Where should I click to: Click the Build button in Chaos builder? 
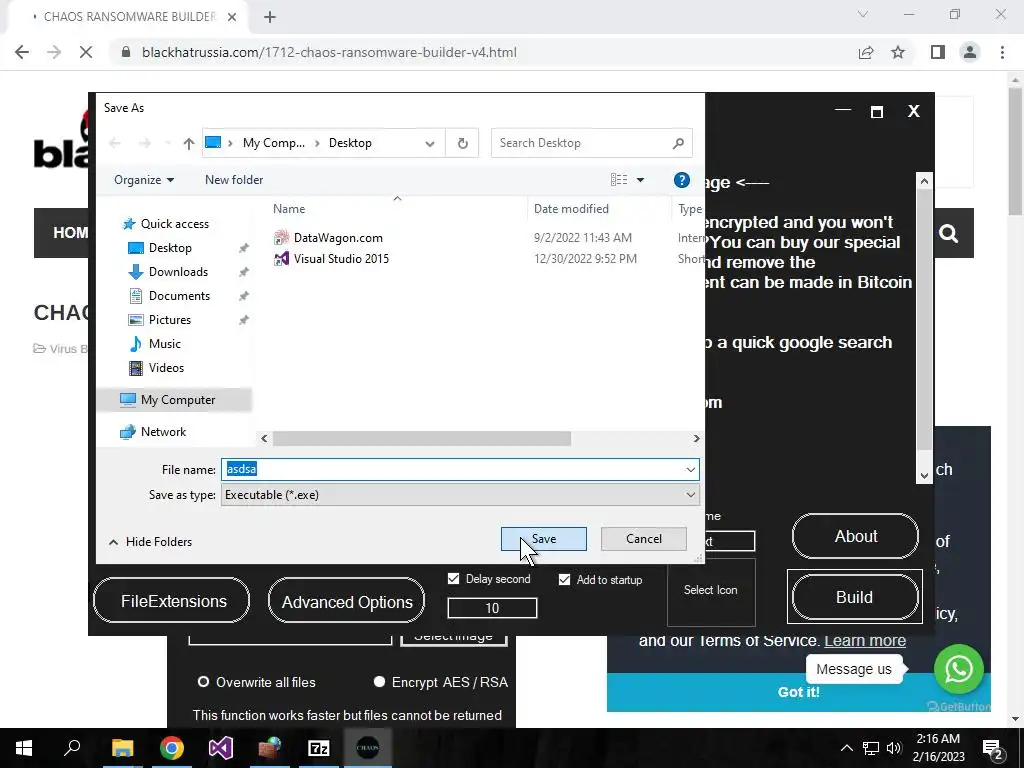click(x=854, y=597)
